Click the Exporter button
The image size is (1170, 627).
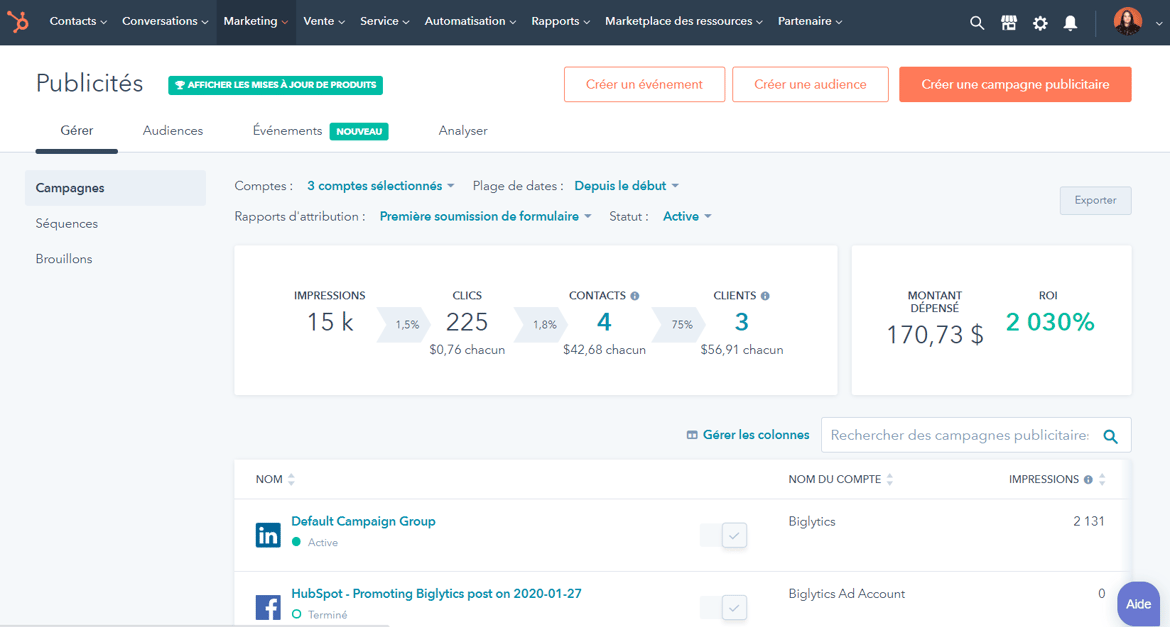[x=1095, y=200]
